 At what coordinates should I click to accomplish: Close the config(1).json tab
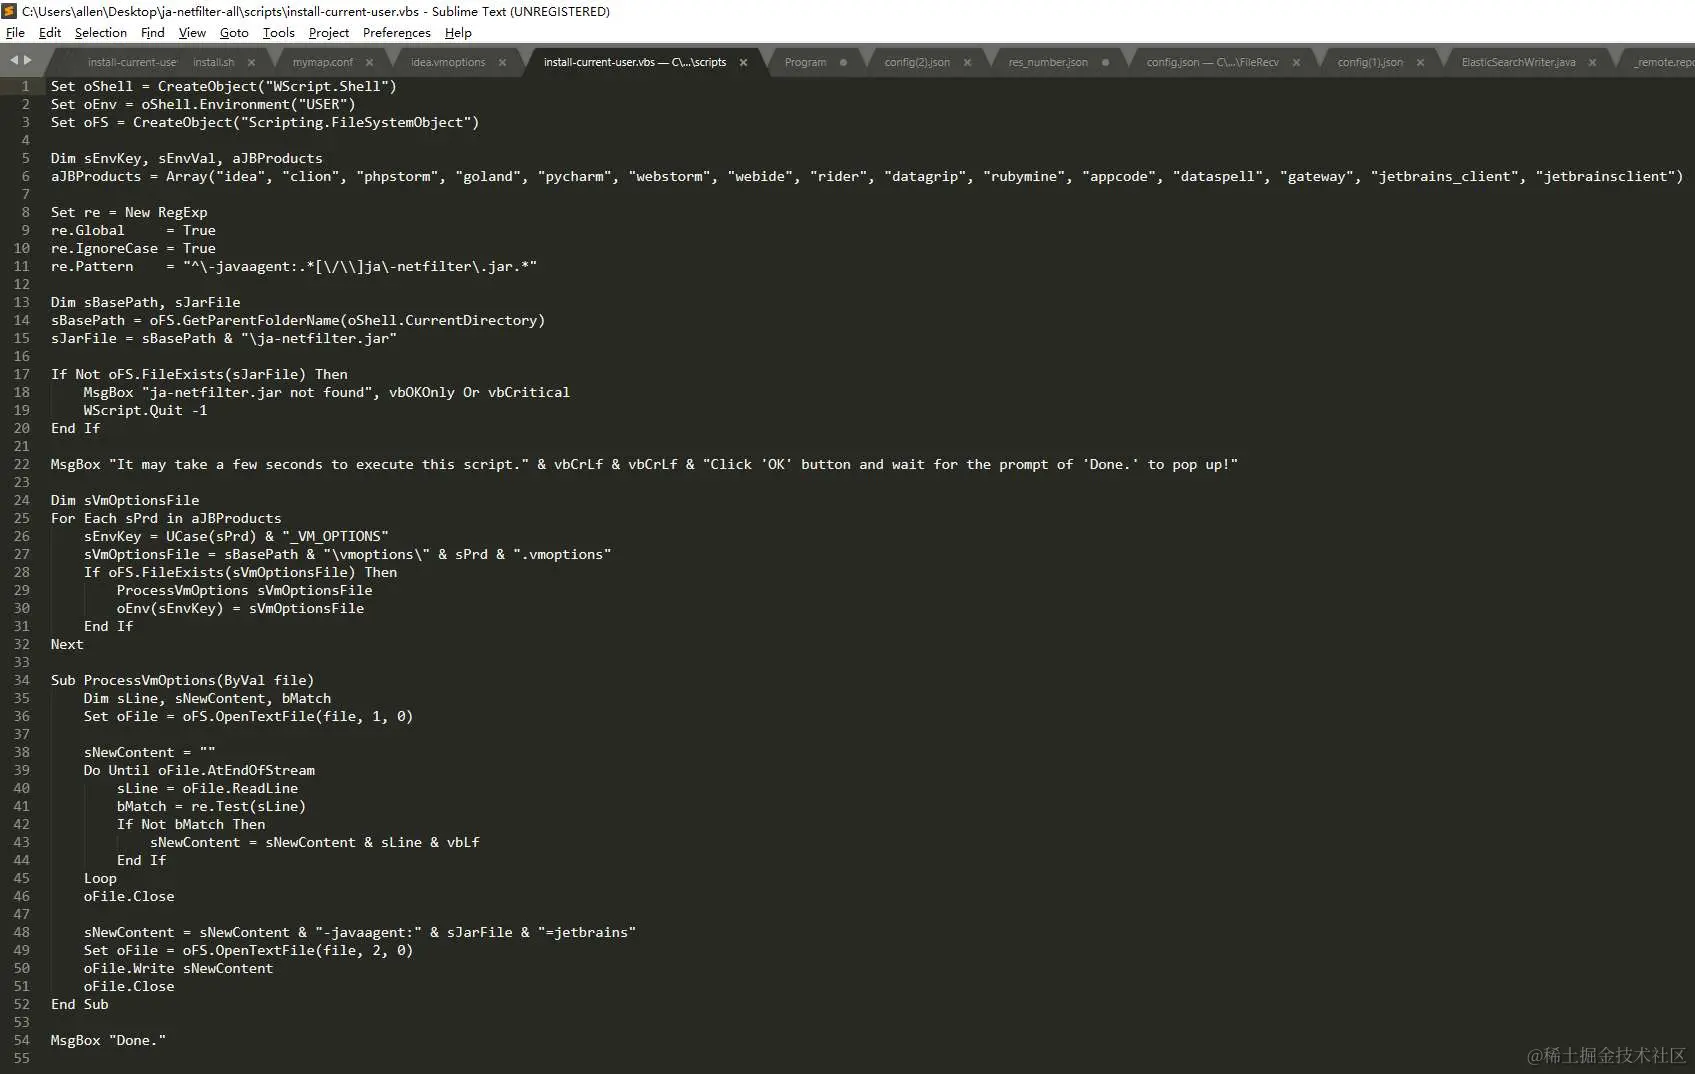click(x=1420, y=62)
